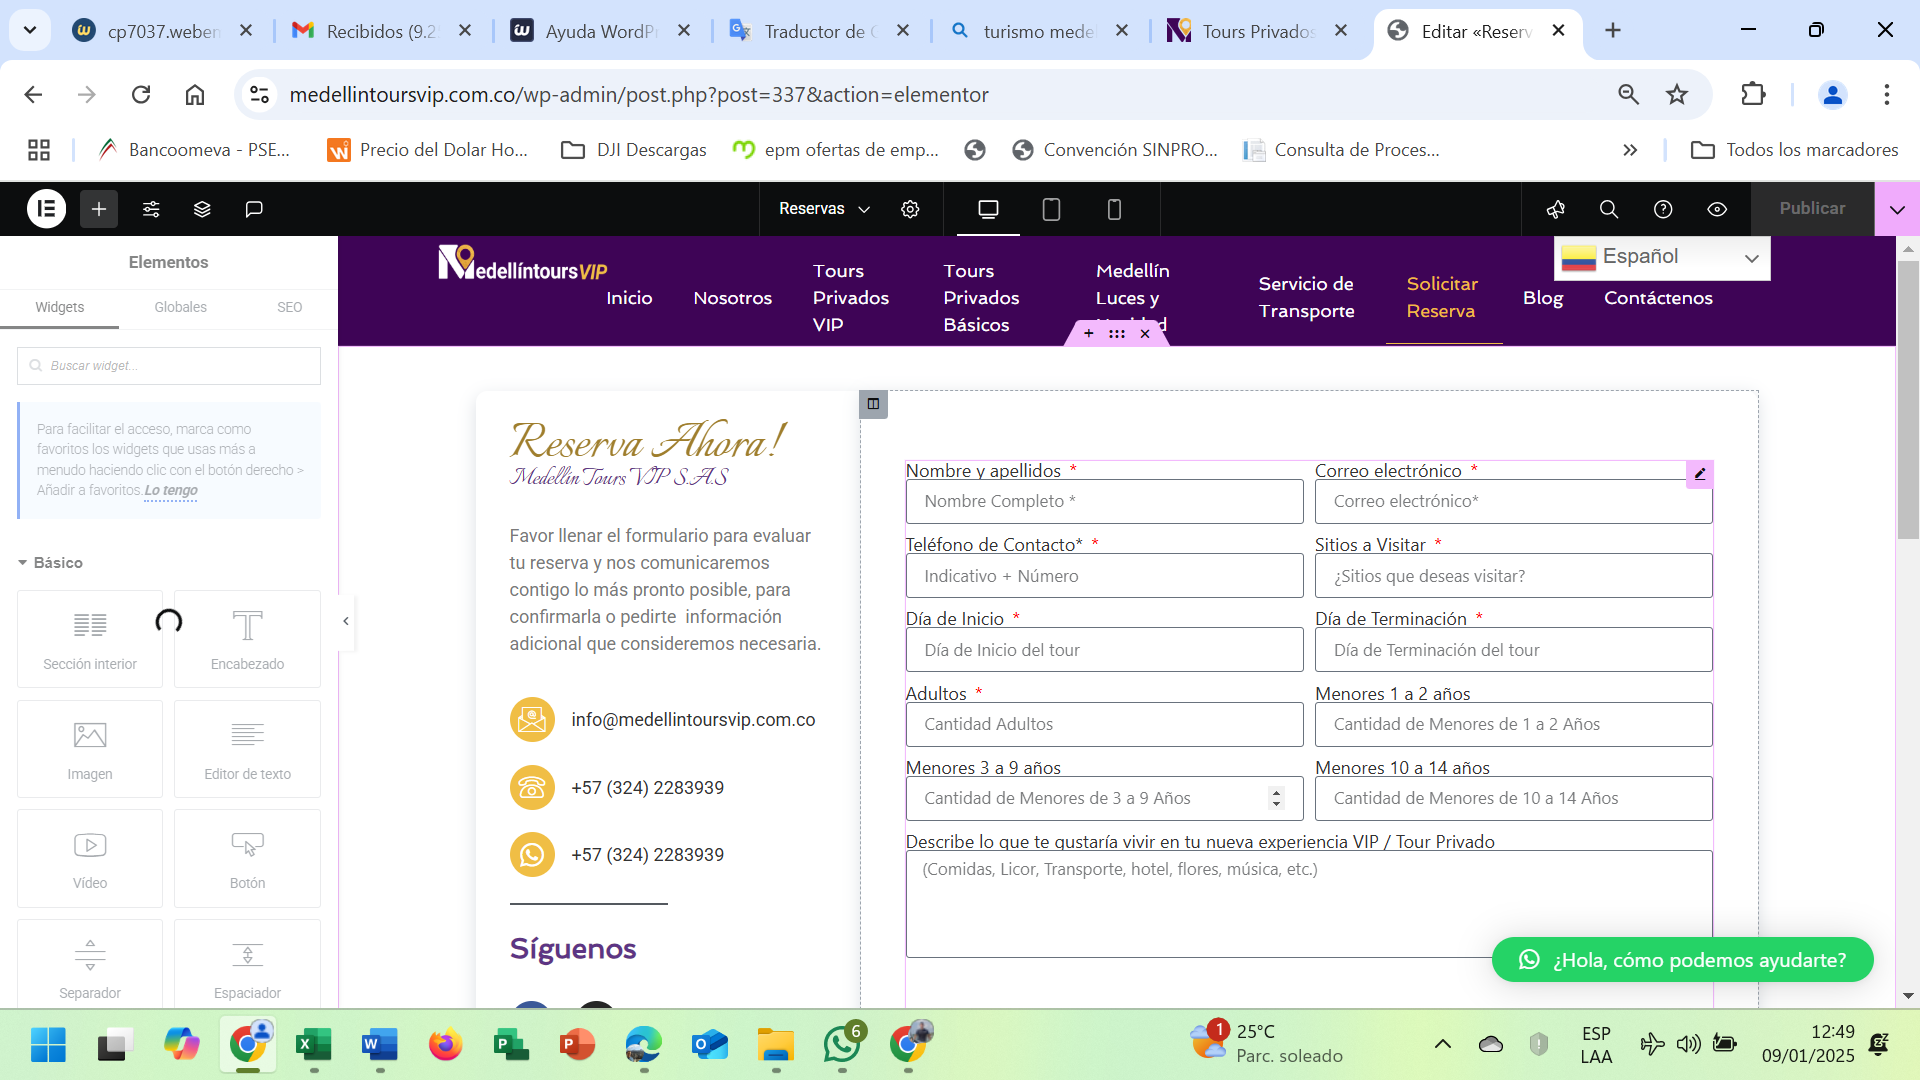Click the Tours Privados VIP menu item
1920x1080 pixels.
[x=851, y=298]
